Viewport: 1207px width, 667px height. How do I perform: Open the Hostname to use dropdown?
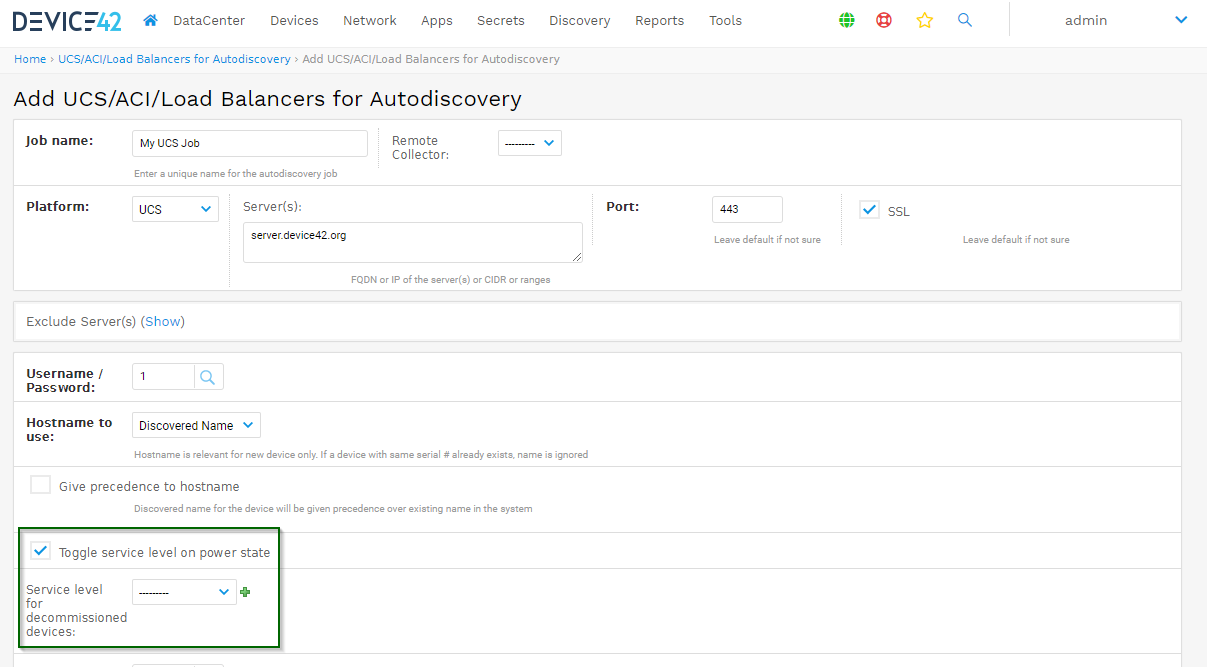point(196,425)
